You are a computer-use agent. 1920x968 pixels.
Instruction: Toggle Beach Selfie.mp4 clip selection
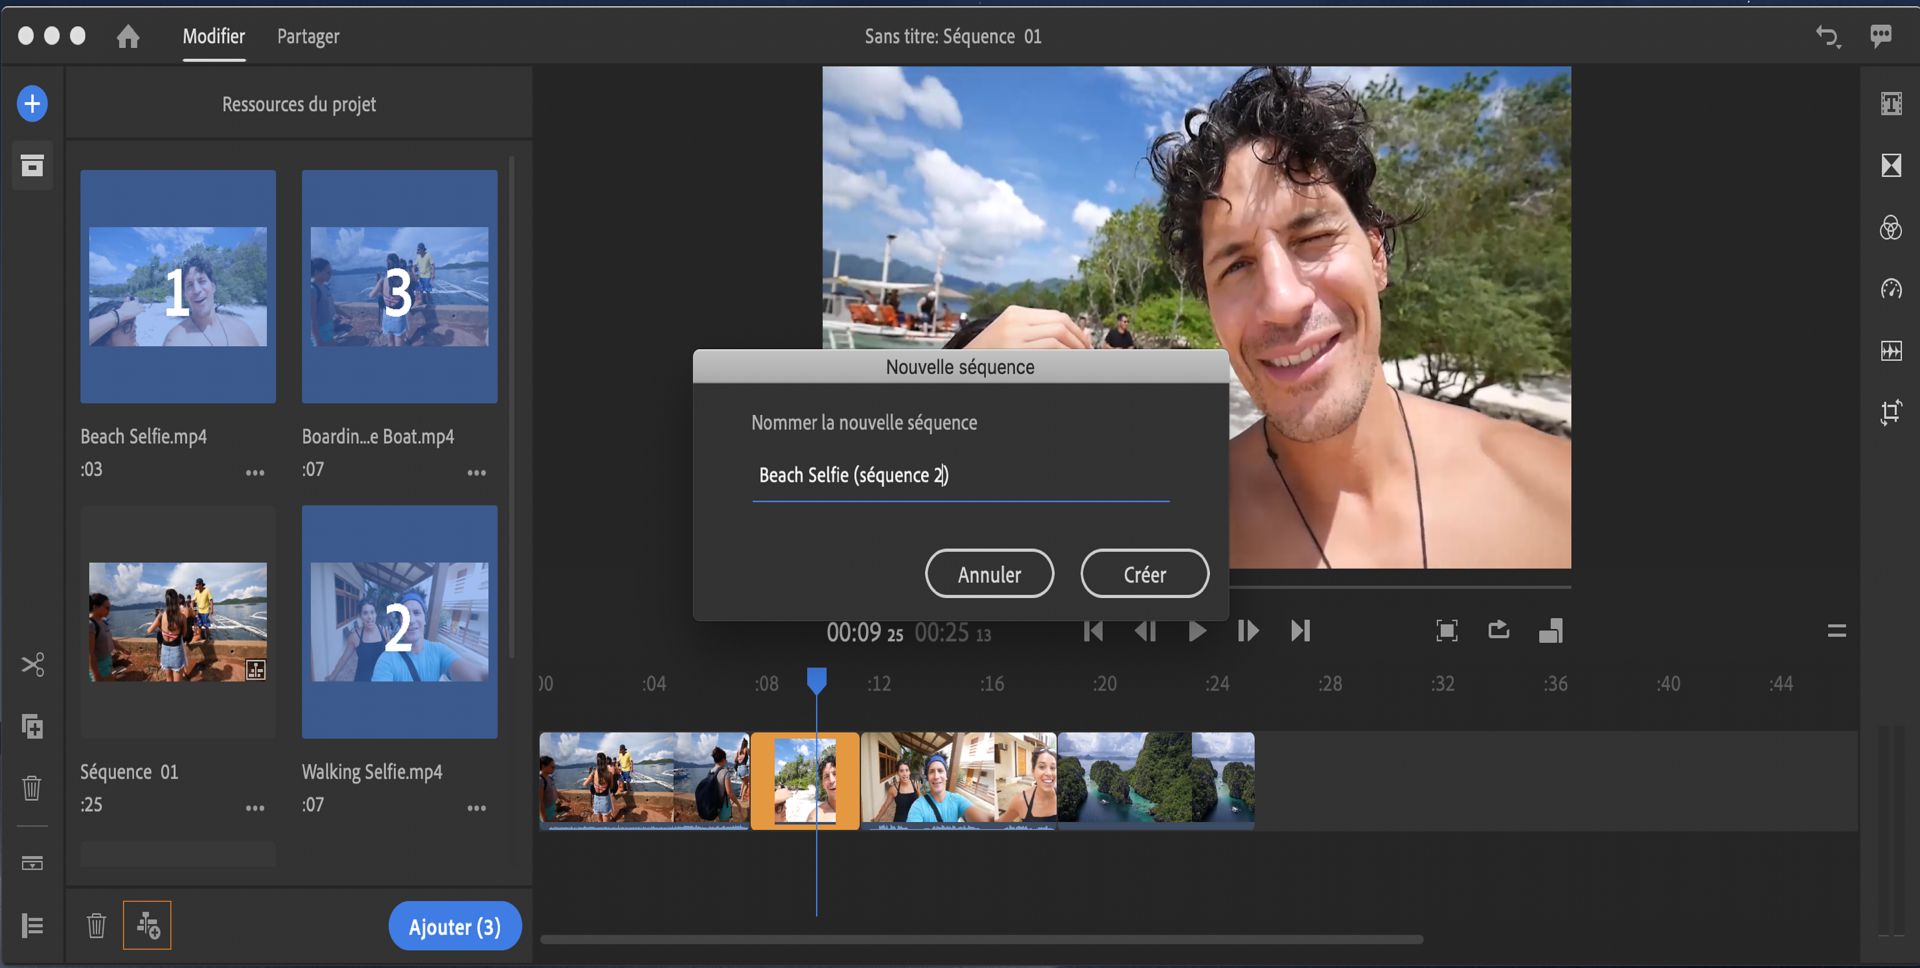[x=178, y=287]
